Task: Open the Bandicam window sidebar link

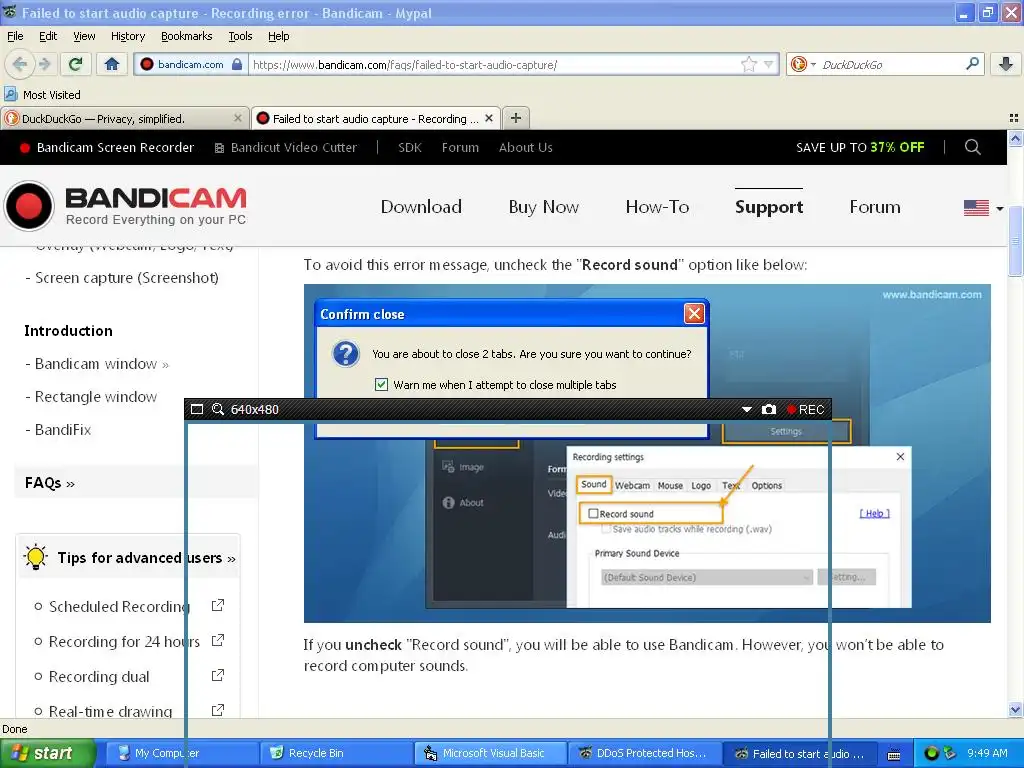Action: [97, 364]
